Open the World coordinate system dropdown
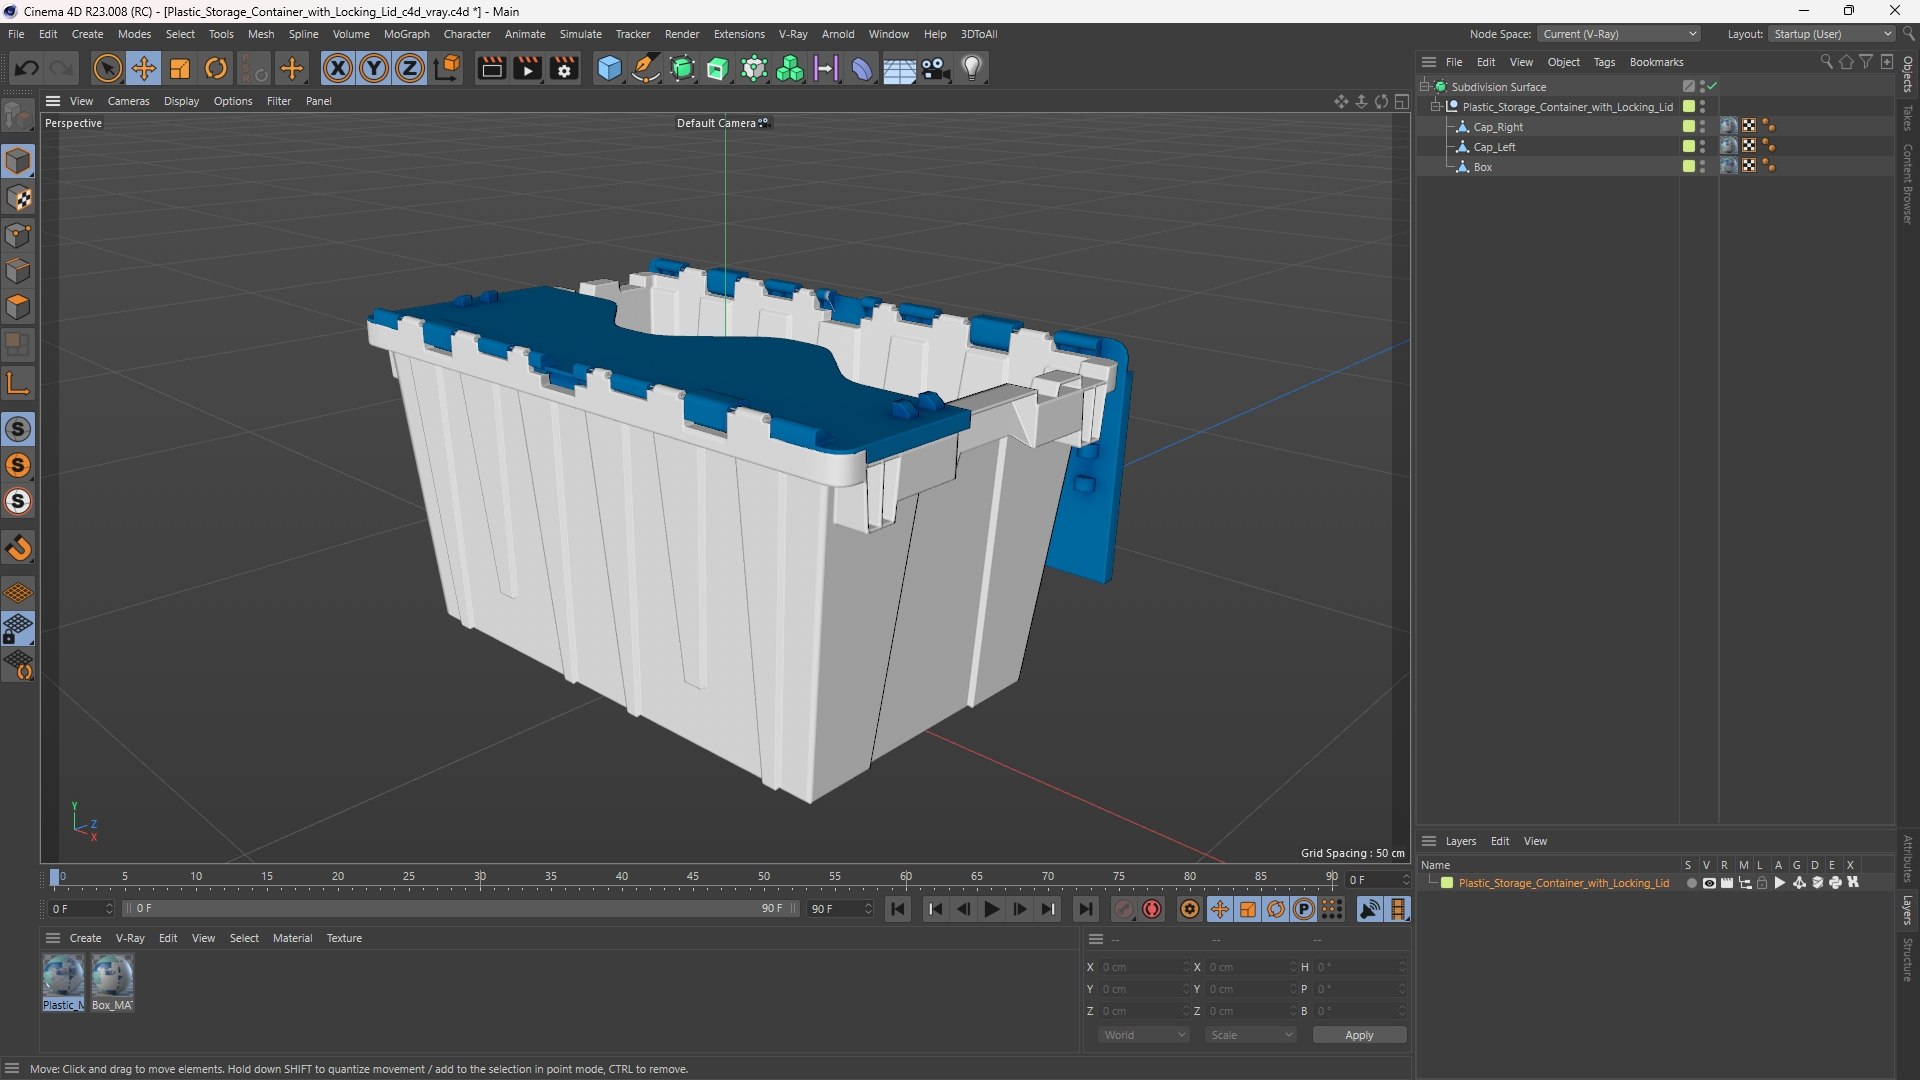 click(x=1144, y=1035)
